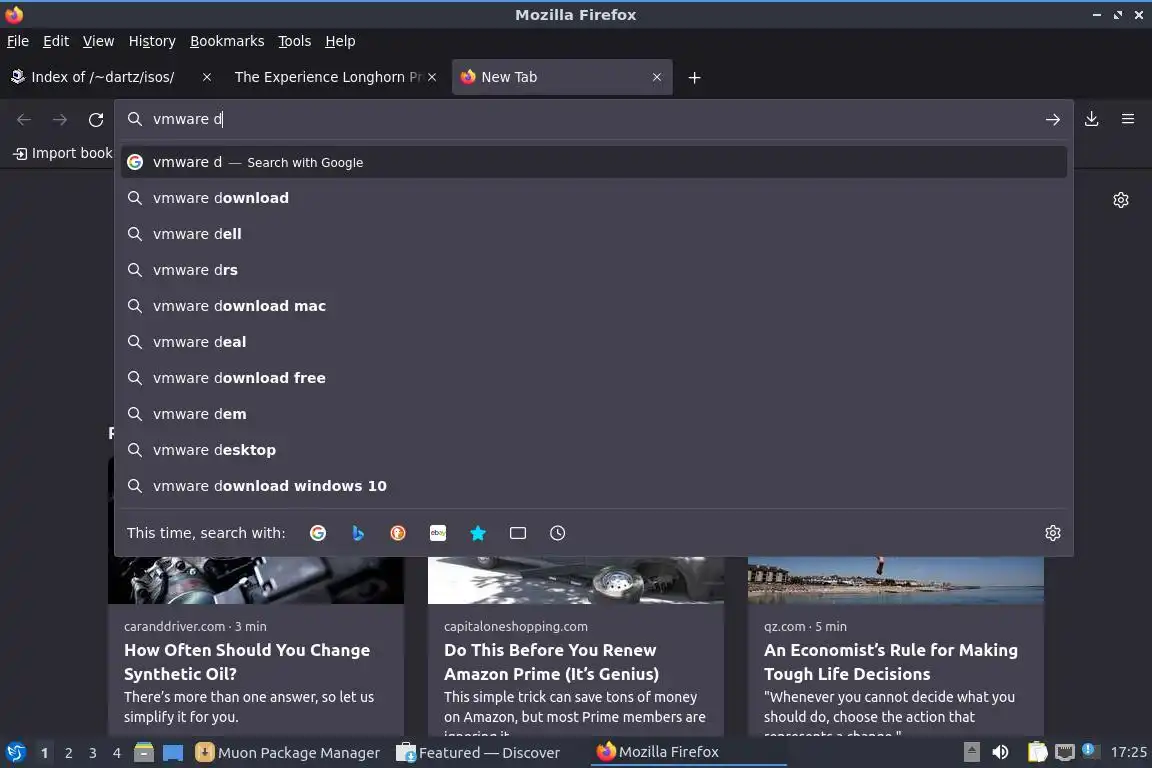Open the file manager icon in the taskbar

[144, 753]
